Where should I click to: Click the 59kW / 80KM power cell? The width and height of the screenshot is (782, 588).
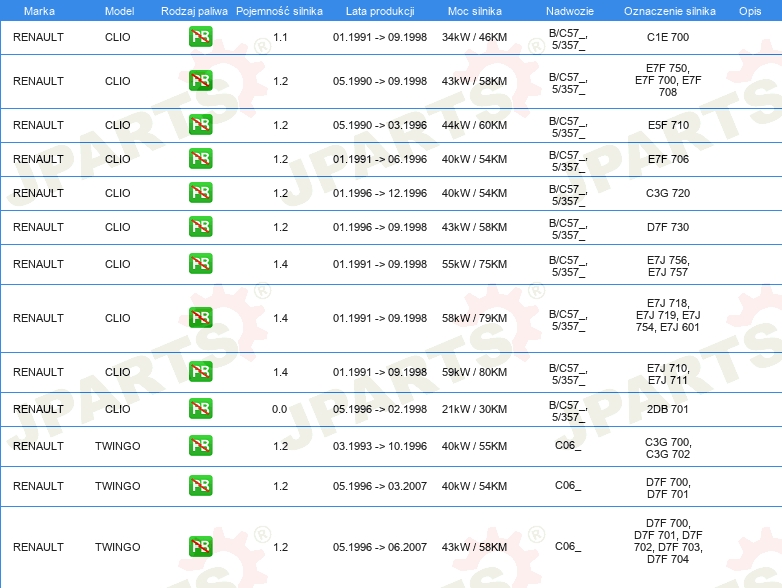click(x=474, y=372)
